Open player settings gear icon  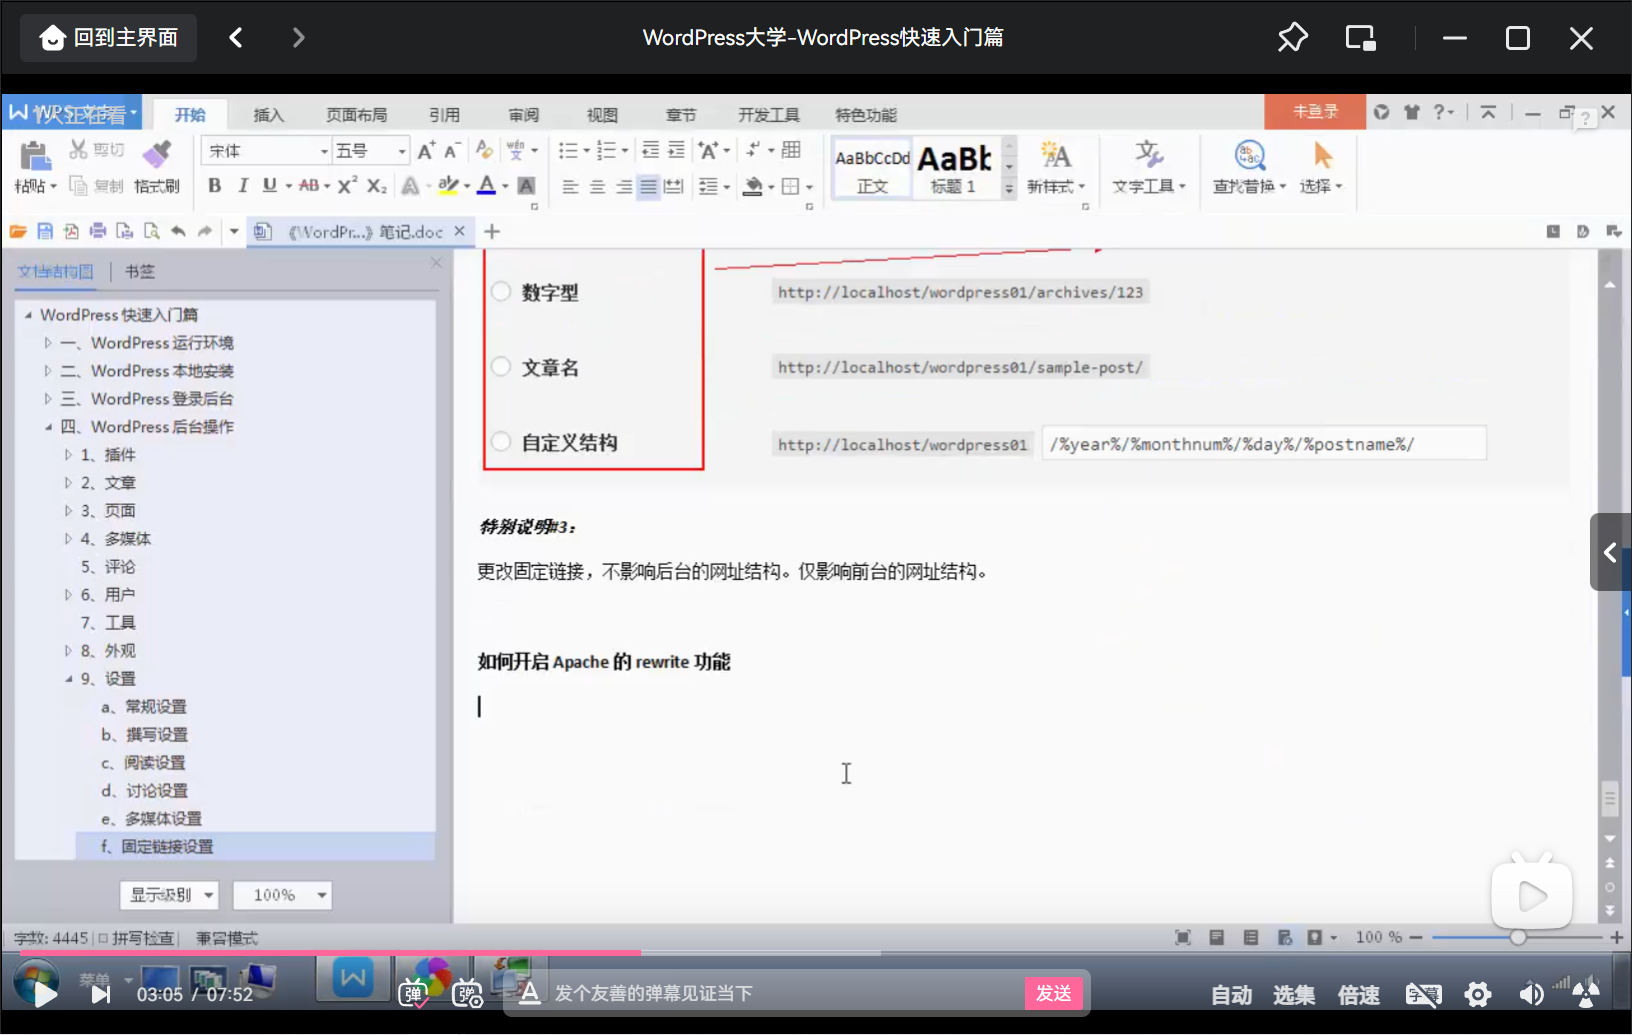(x=1477, y=994)
